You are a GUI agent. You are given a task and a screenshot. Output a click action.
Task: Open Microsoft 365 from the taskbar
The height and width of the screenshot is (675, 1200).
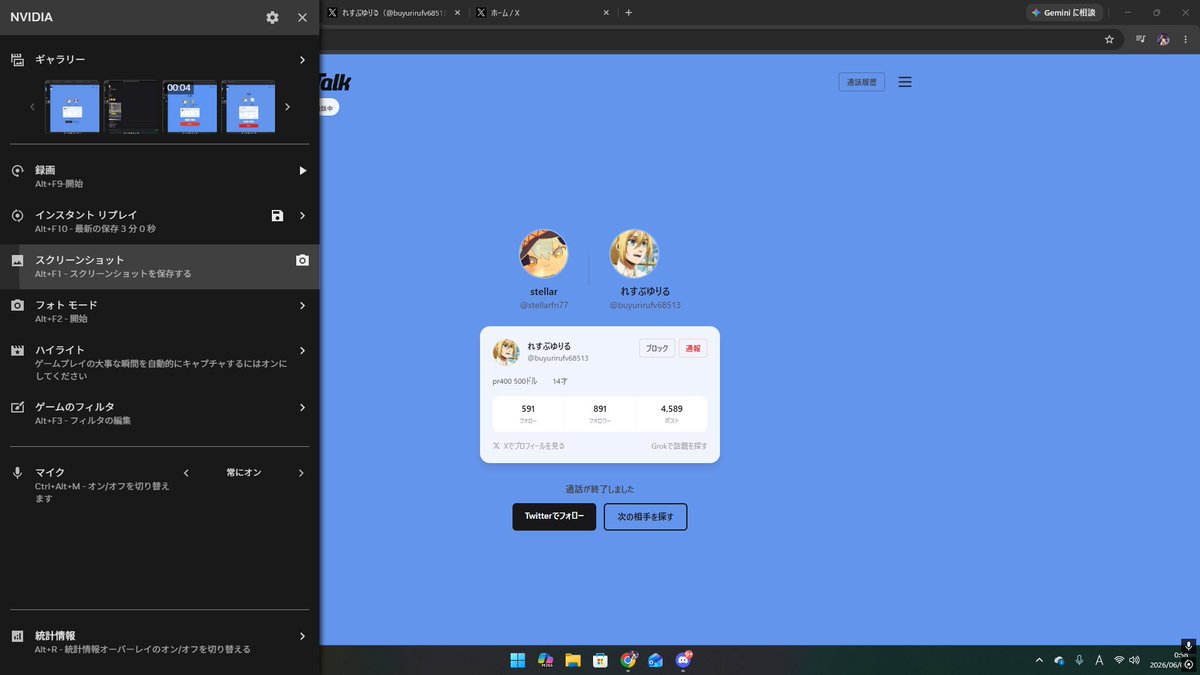tap(546, 660)
